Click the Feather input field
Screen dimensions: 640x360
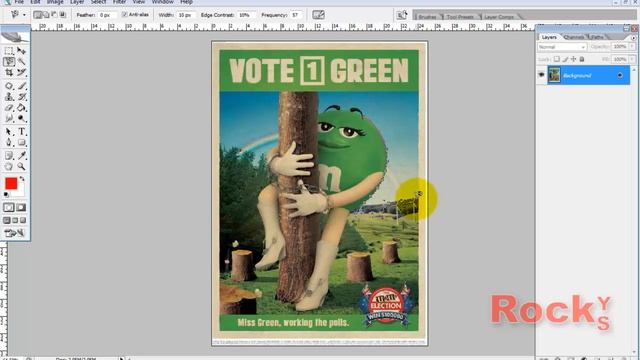[107, 15]
